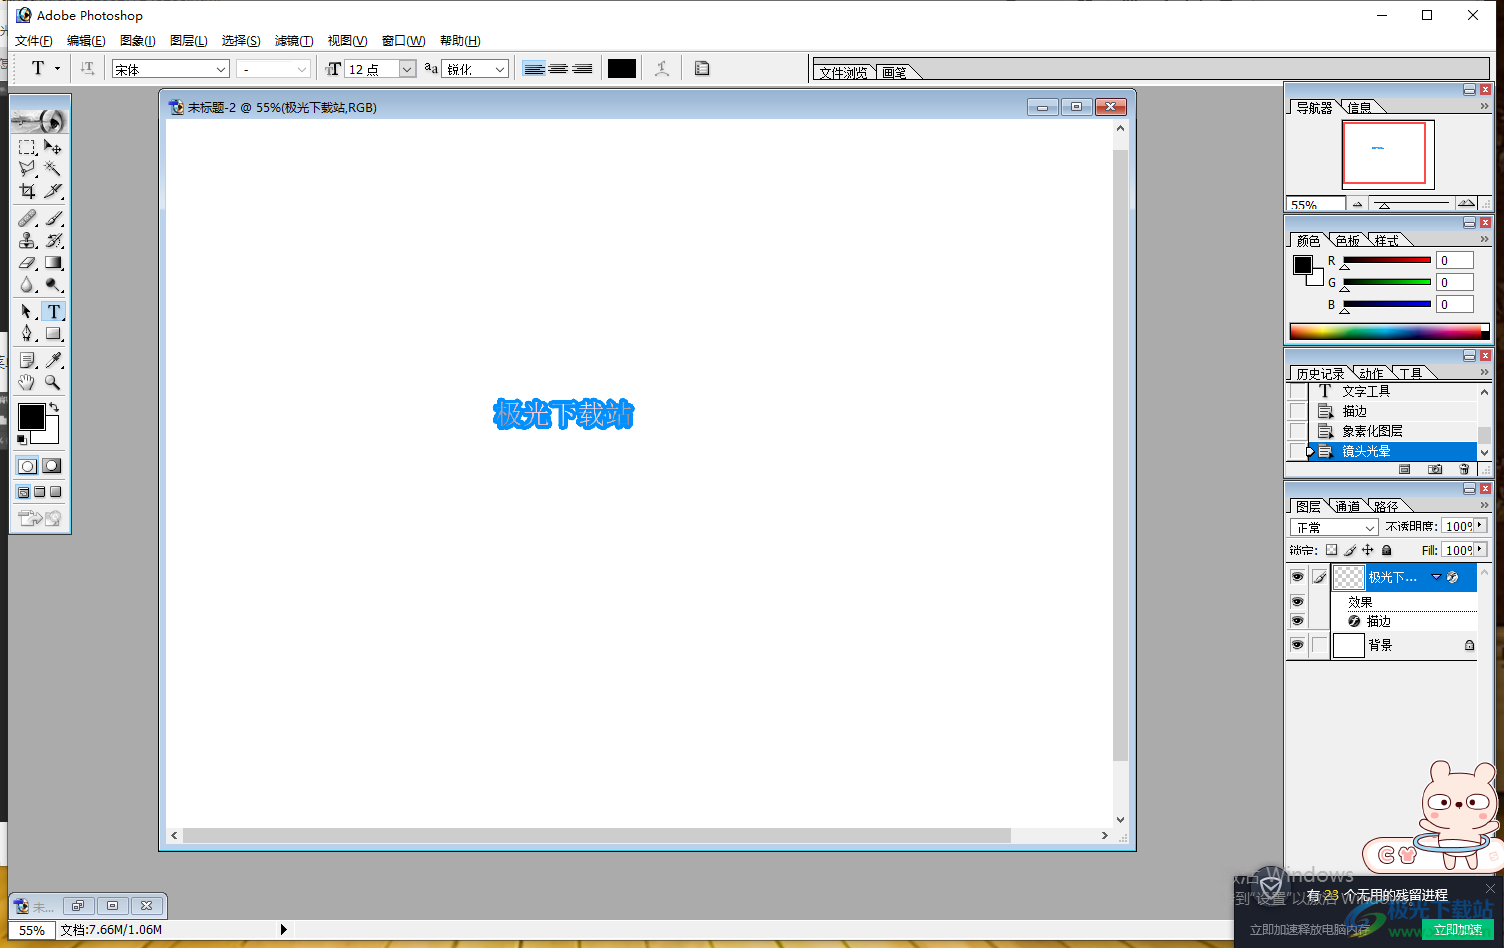Select the History Brush tool
Image resolution: width=1504 pixels, height=948 pixels.
click(53, 240)
